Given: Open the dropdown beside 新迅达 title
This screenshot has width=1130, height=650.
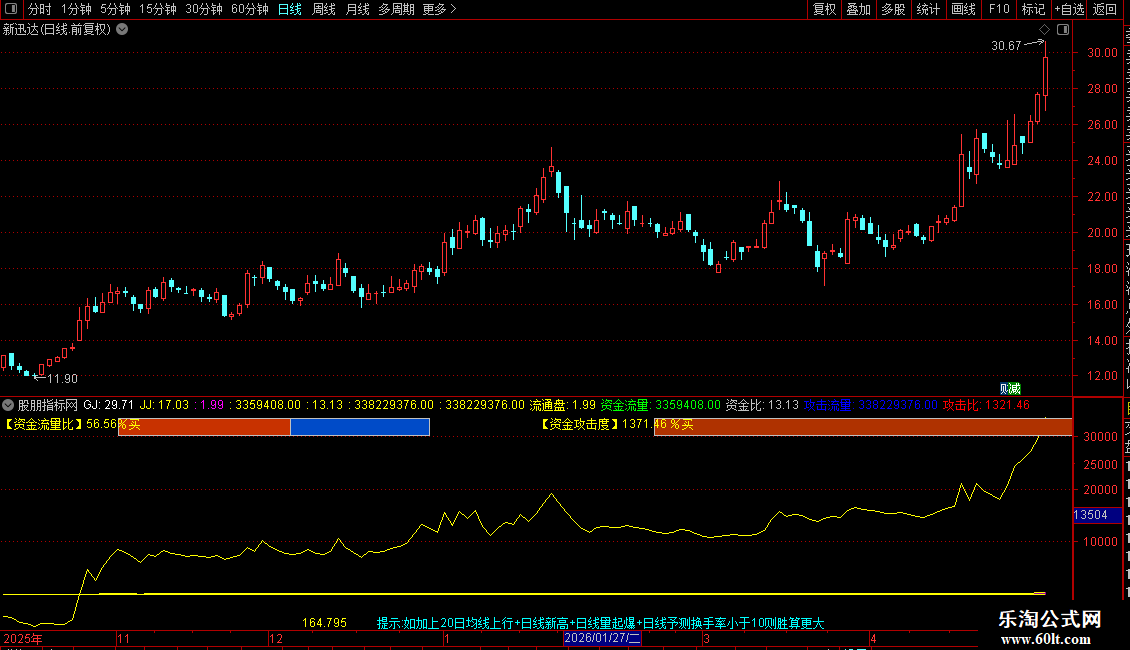Looking at the screenshot, I should (123, 30).
